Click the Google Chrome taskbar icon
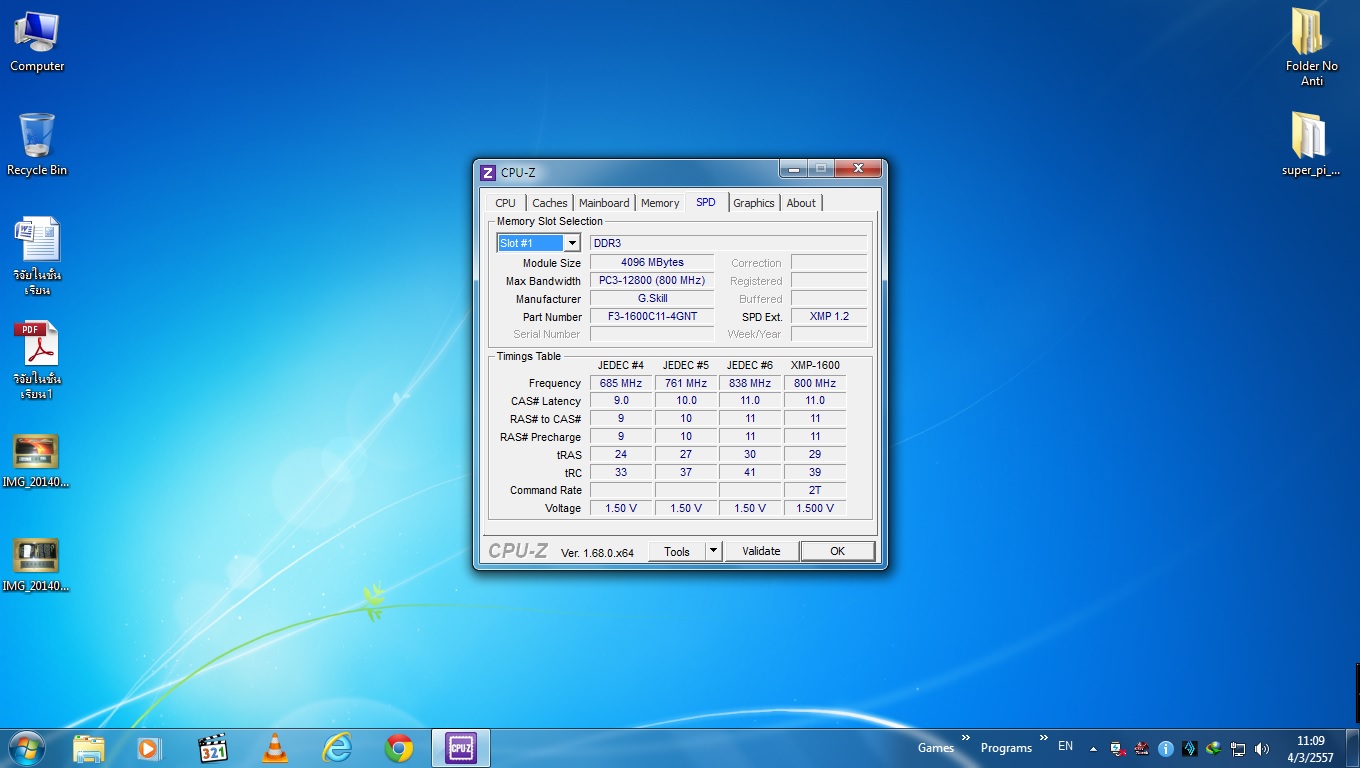Screen dimensions: 1360x768 [399, 748]
